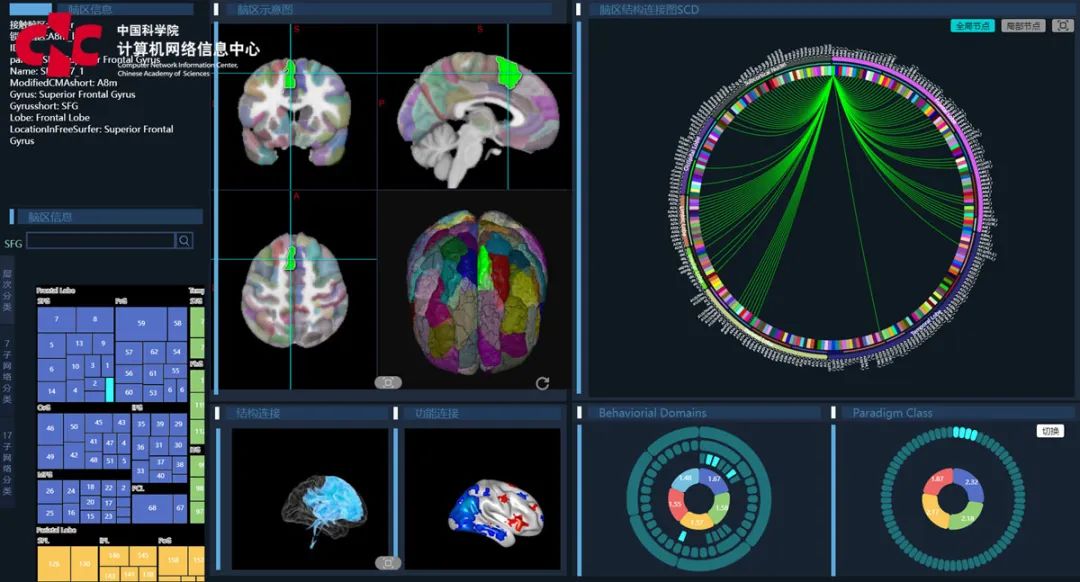This screenshot has height=582, width=1080.
Task: Switch to the 功能连接 panel header
Action: (437, 413)
